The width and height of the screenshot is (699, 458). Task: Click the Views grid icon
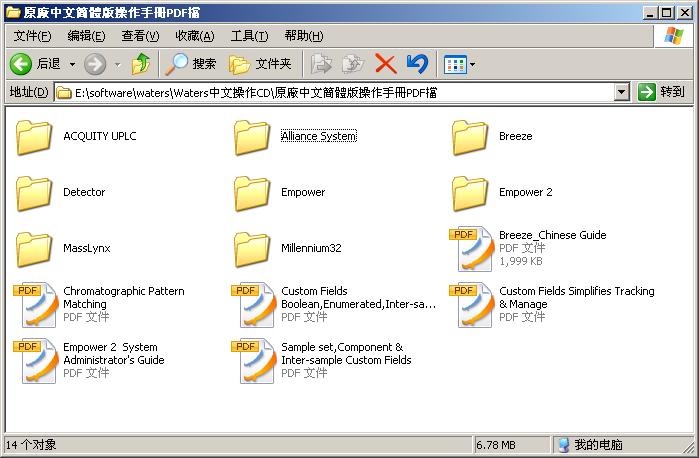(x=455, y=65)
